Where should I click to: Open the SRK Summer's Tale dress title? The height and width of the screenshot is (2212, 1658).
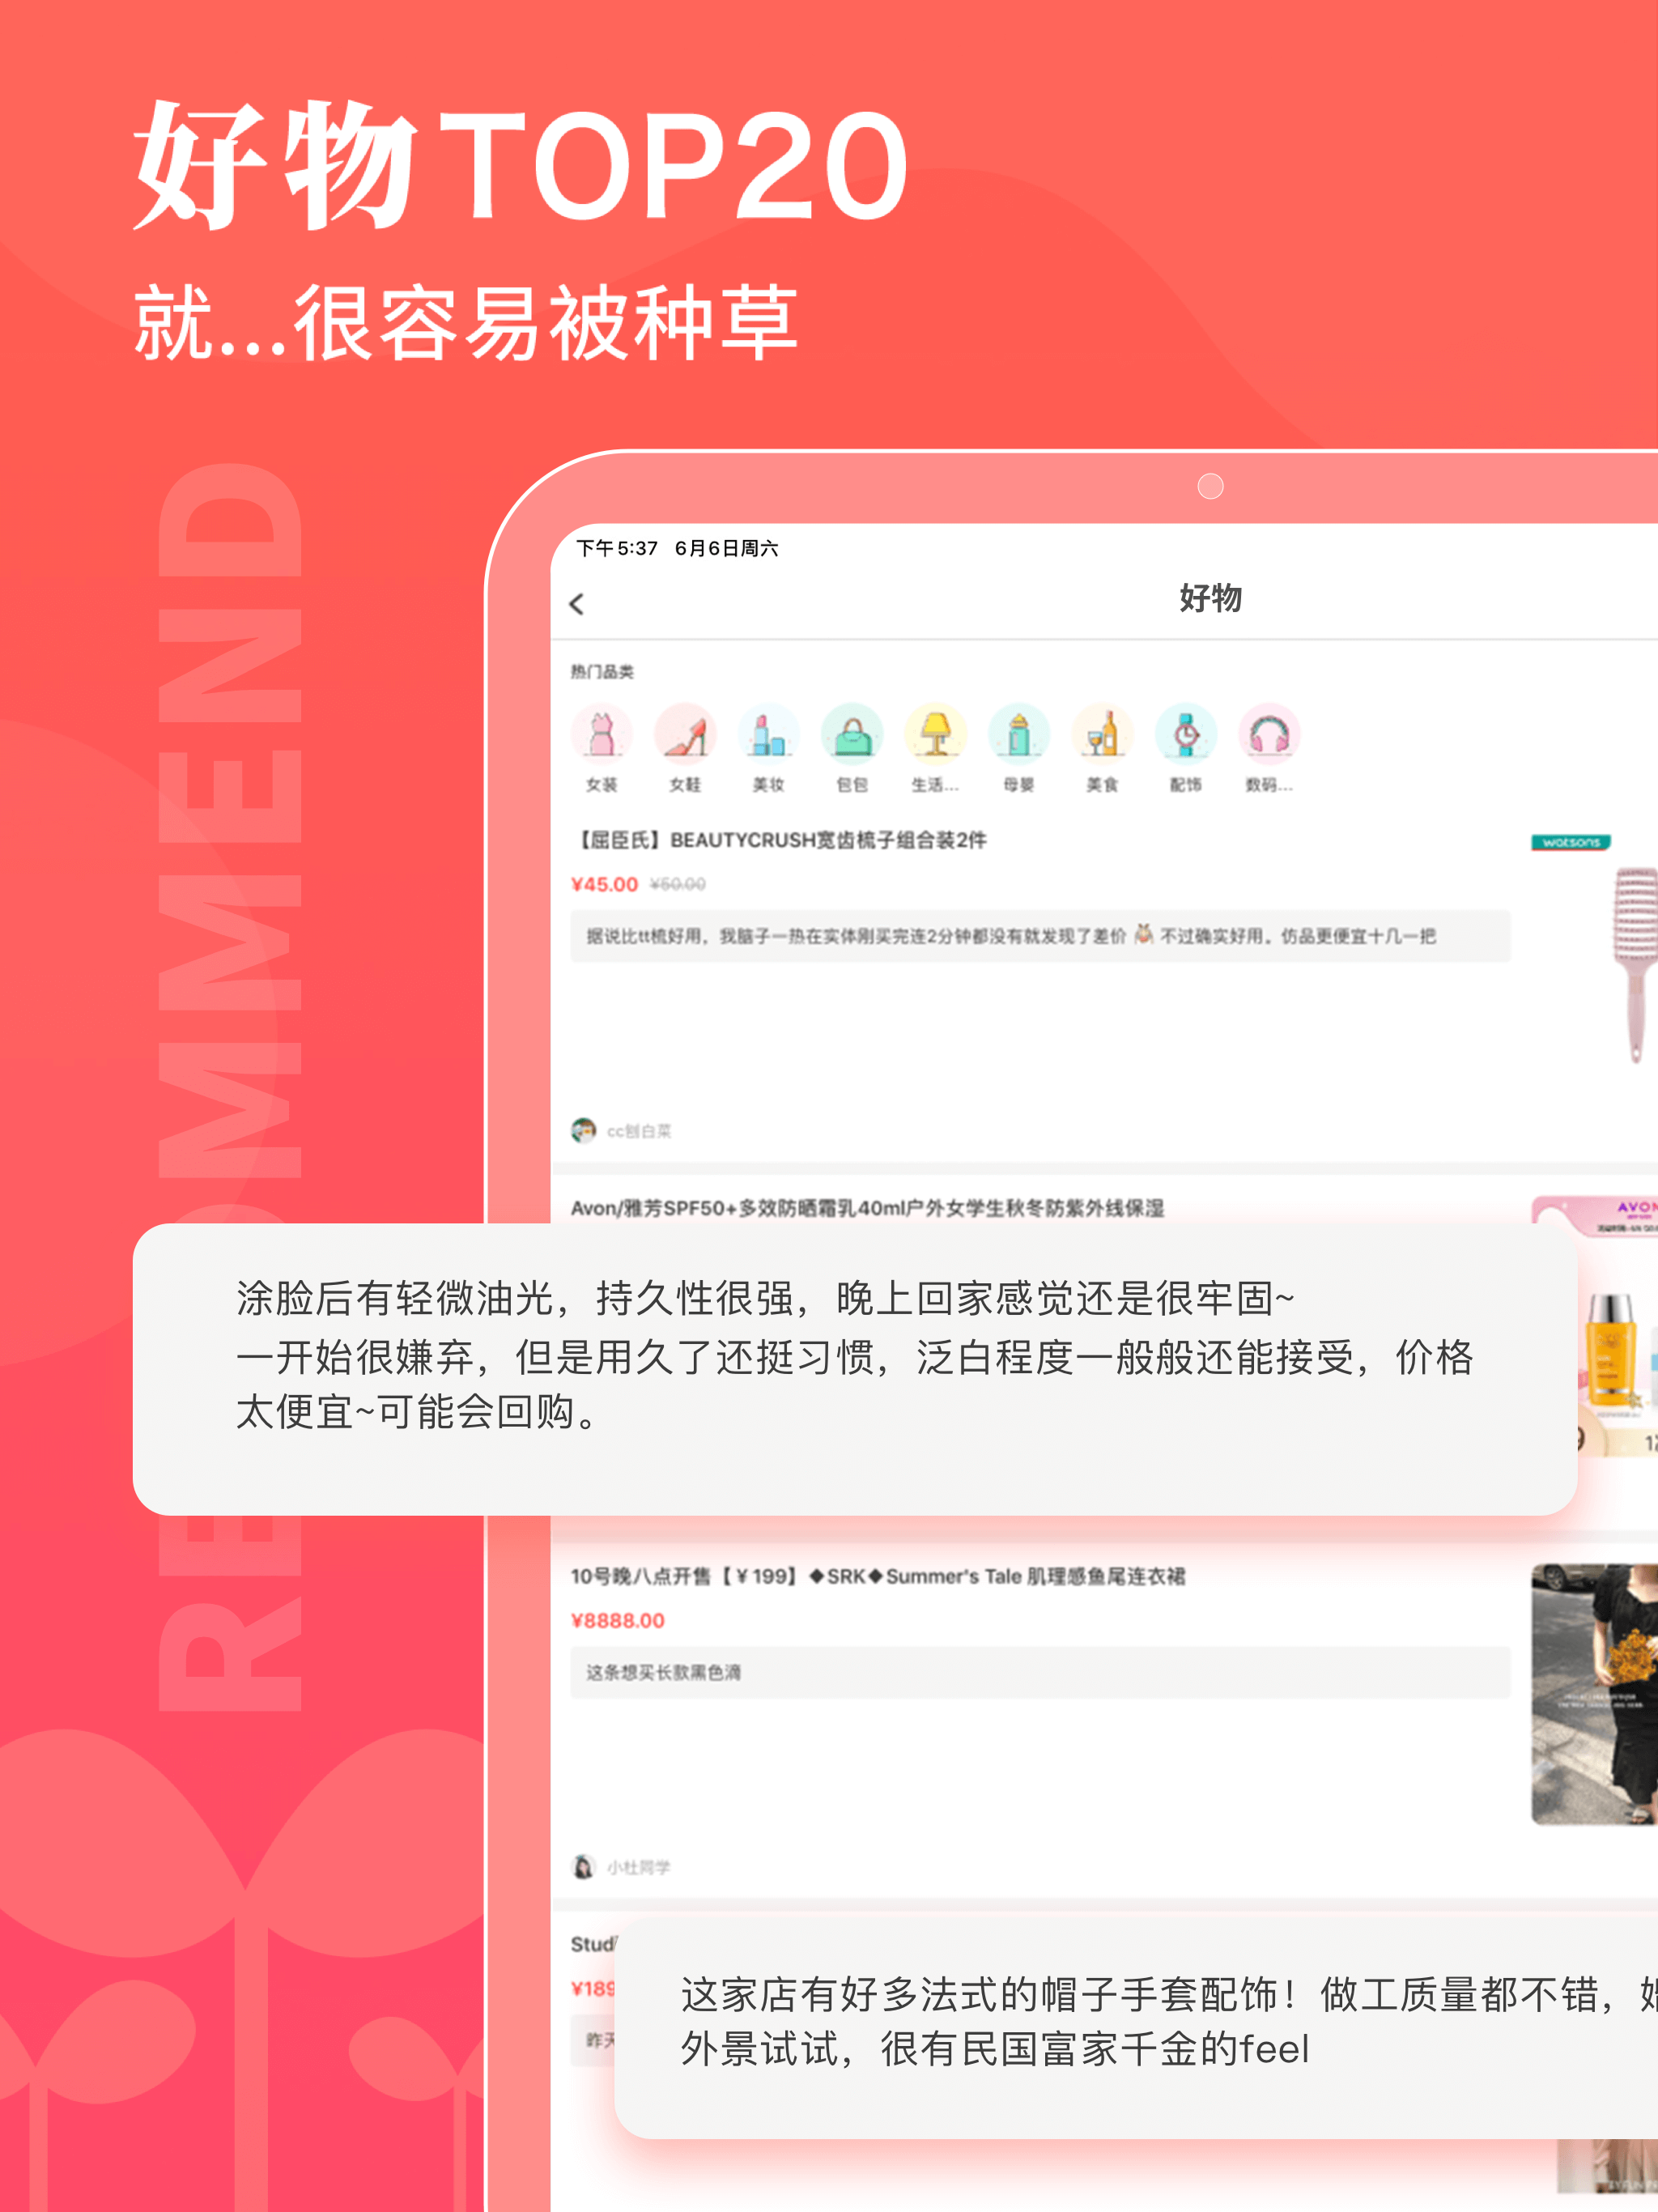(878, 1576)
